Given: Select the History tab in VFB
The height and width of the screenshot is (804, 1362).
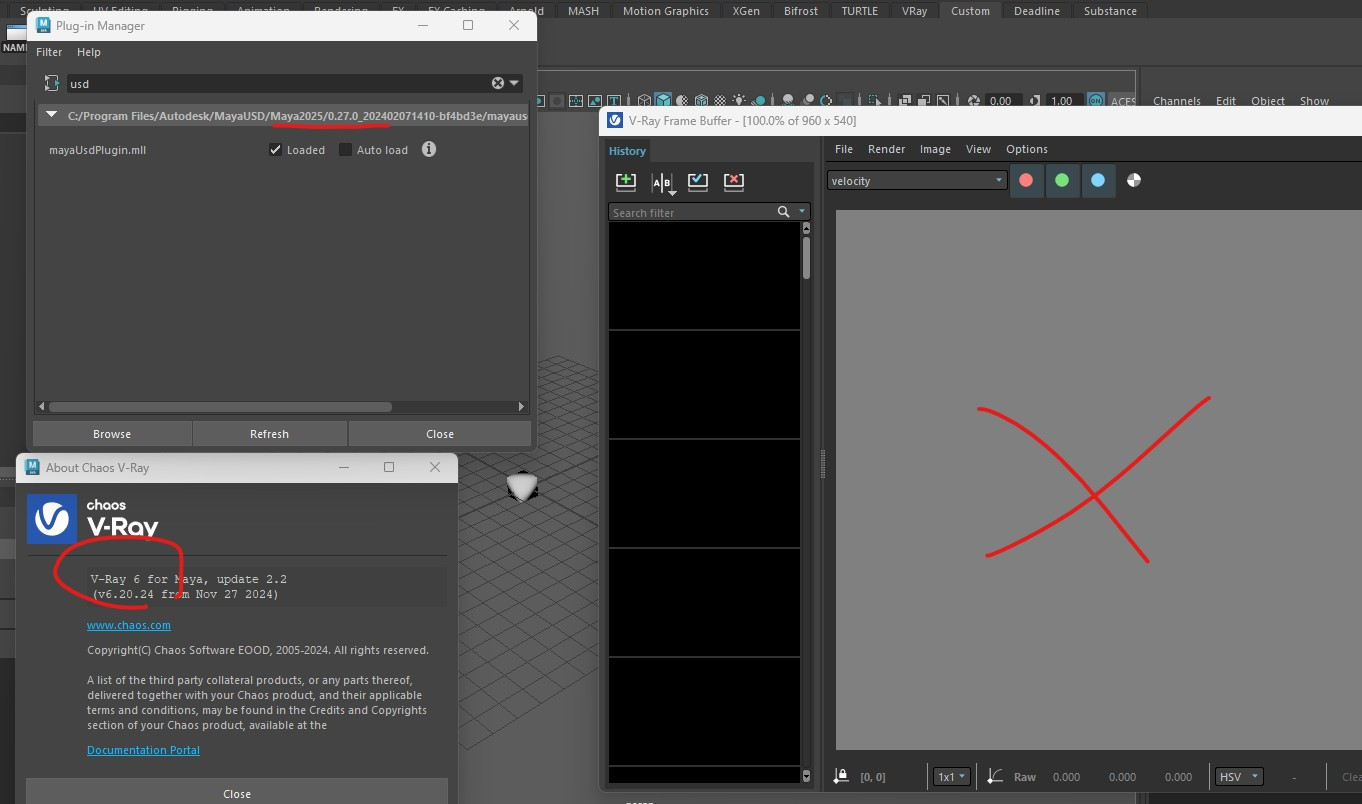Looking at the screenshot, I should (x=628, y=151).
